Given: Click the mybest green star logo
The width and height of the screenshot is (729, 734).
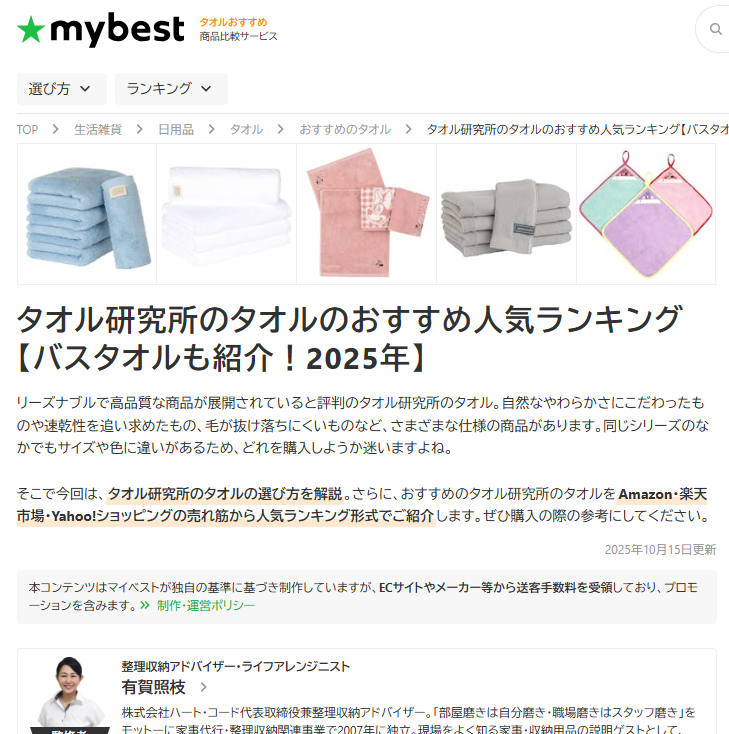Looking at the screenshot, I should pos(31,29).
